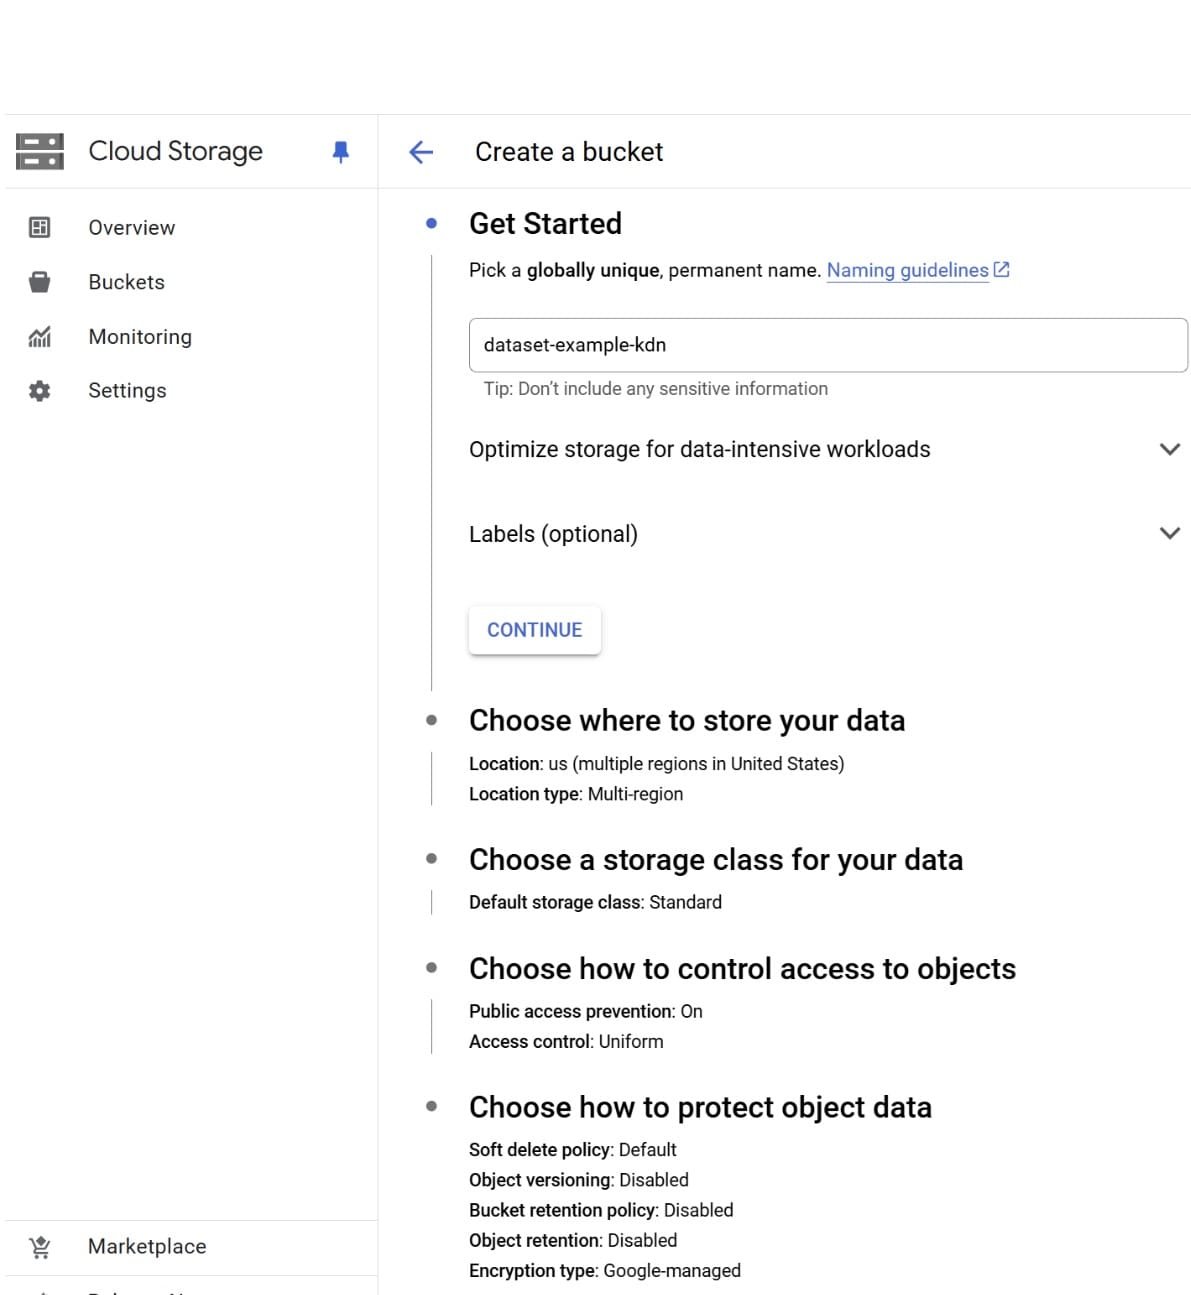Click the Buckets bucket icon
The width and height of the screenshot is (1191, 1295).
click(40, 282)
